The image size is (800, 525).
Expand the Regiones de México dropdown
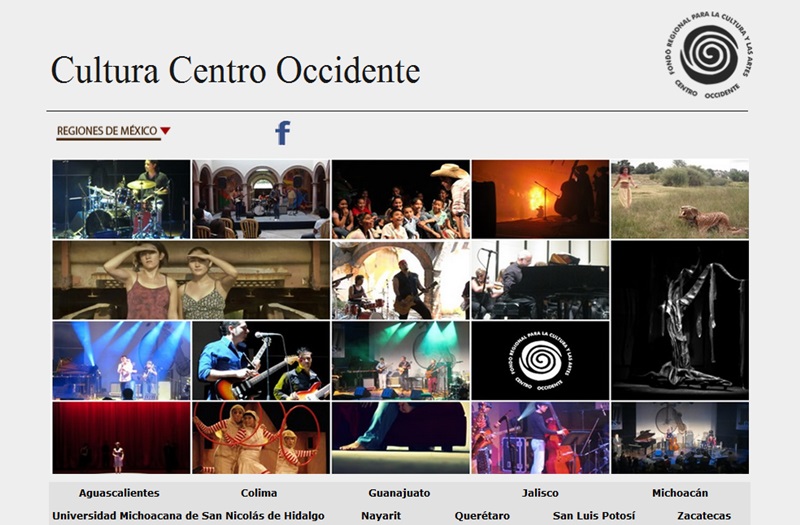113,131
